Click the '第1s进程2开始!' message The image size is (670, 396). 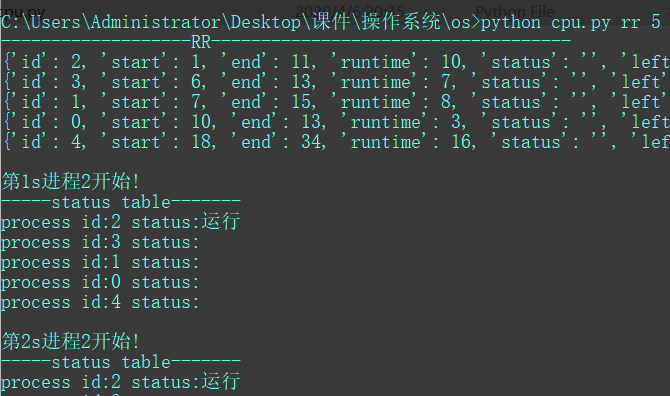pyautogui.click(x=71, y=182)
